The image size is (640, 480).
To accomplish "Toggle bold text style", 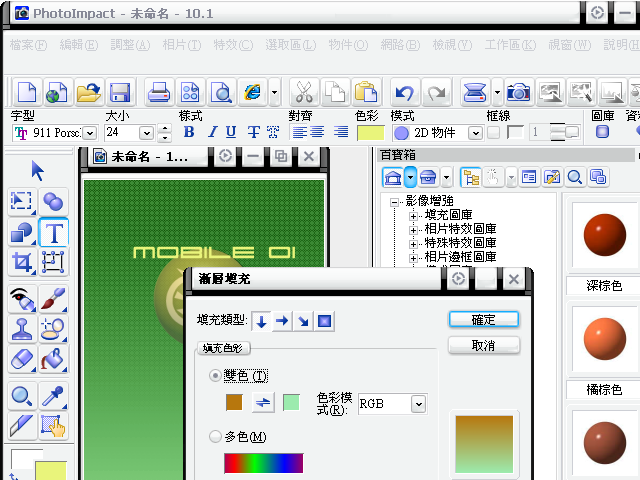I will pos(189,132).
